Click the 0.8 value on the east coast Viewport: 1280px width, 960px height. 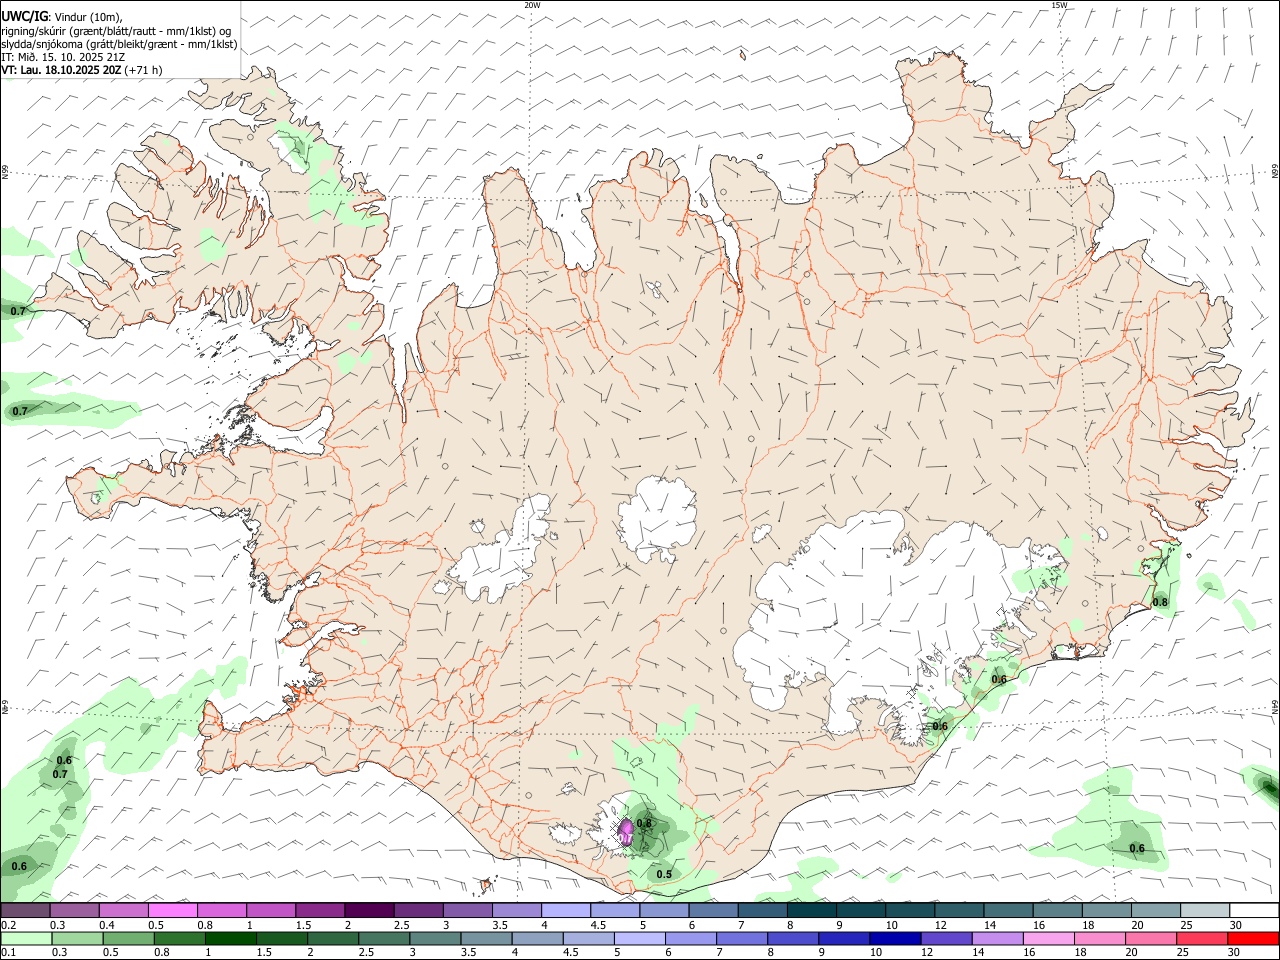1160,602
